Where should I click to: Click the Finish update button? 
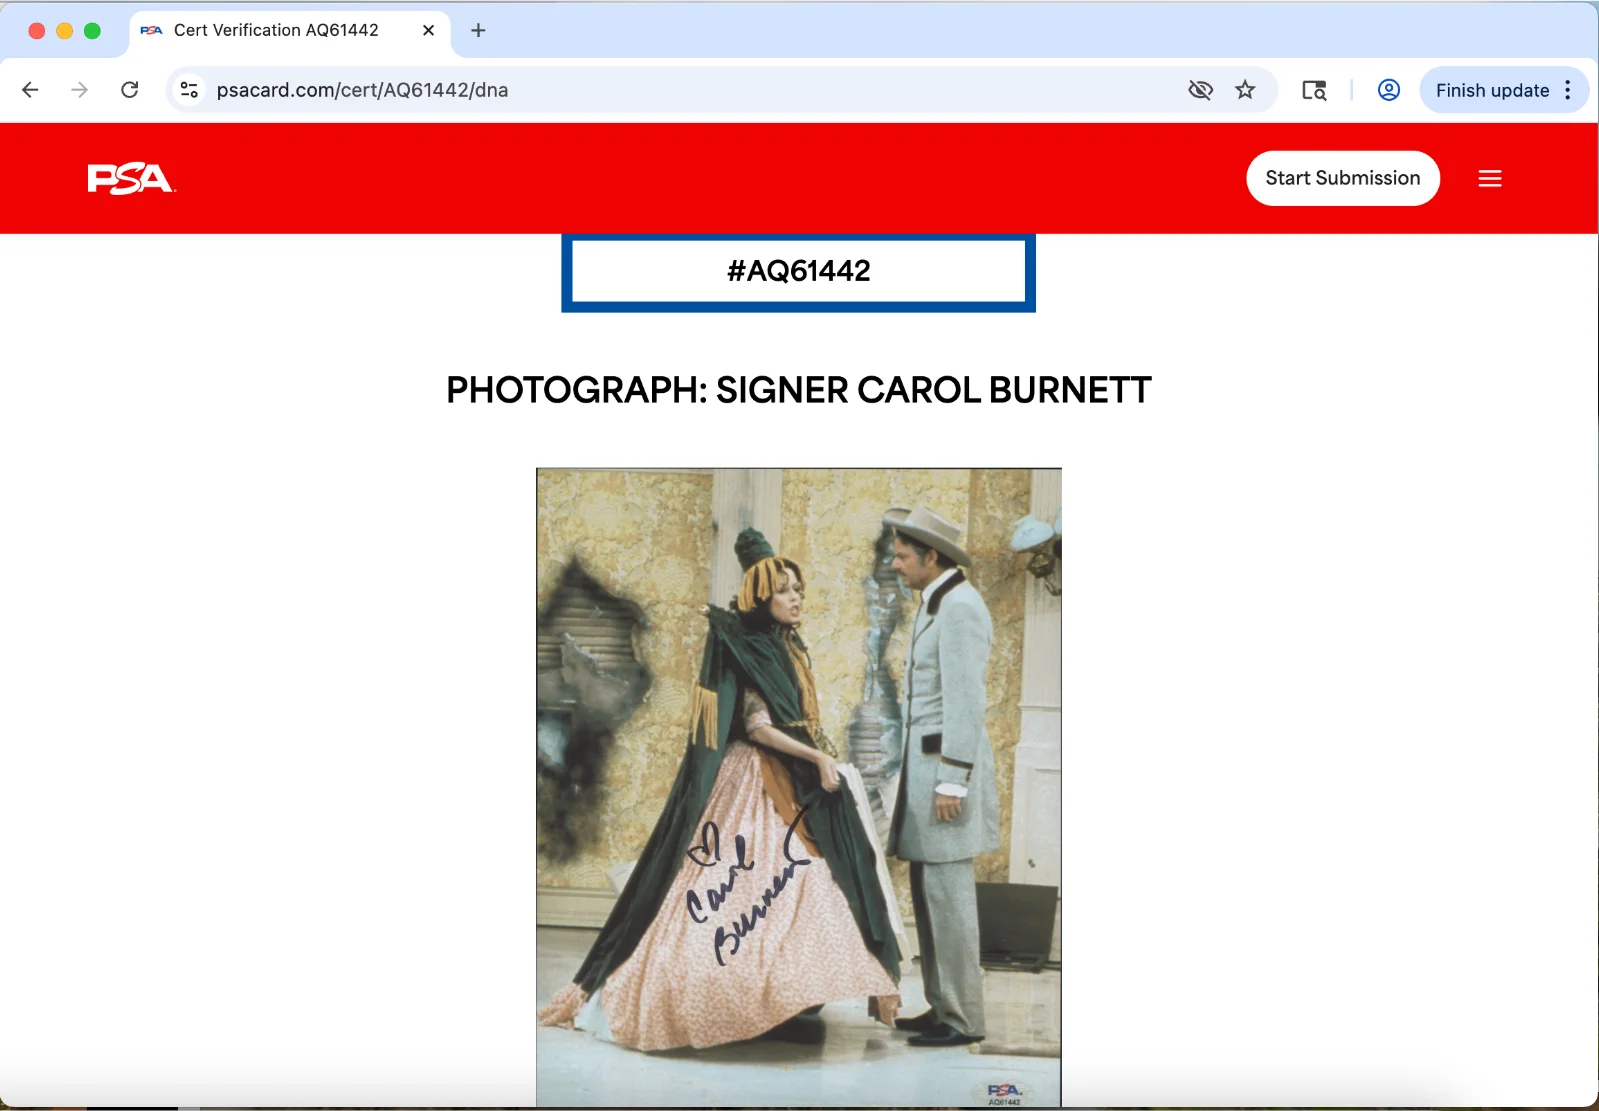click(x=1492, y=90)
